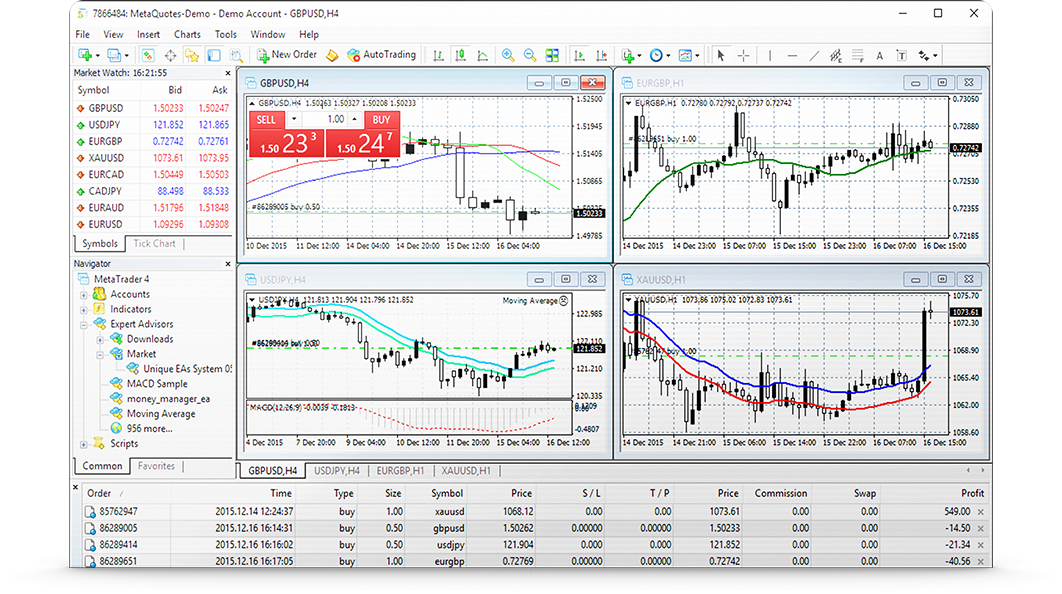Viewport: 1062px width, 594px height.
Task: Adjust lot size in the order volume field
Action: point(335,119)
